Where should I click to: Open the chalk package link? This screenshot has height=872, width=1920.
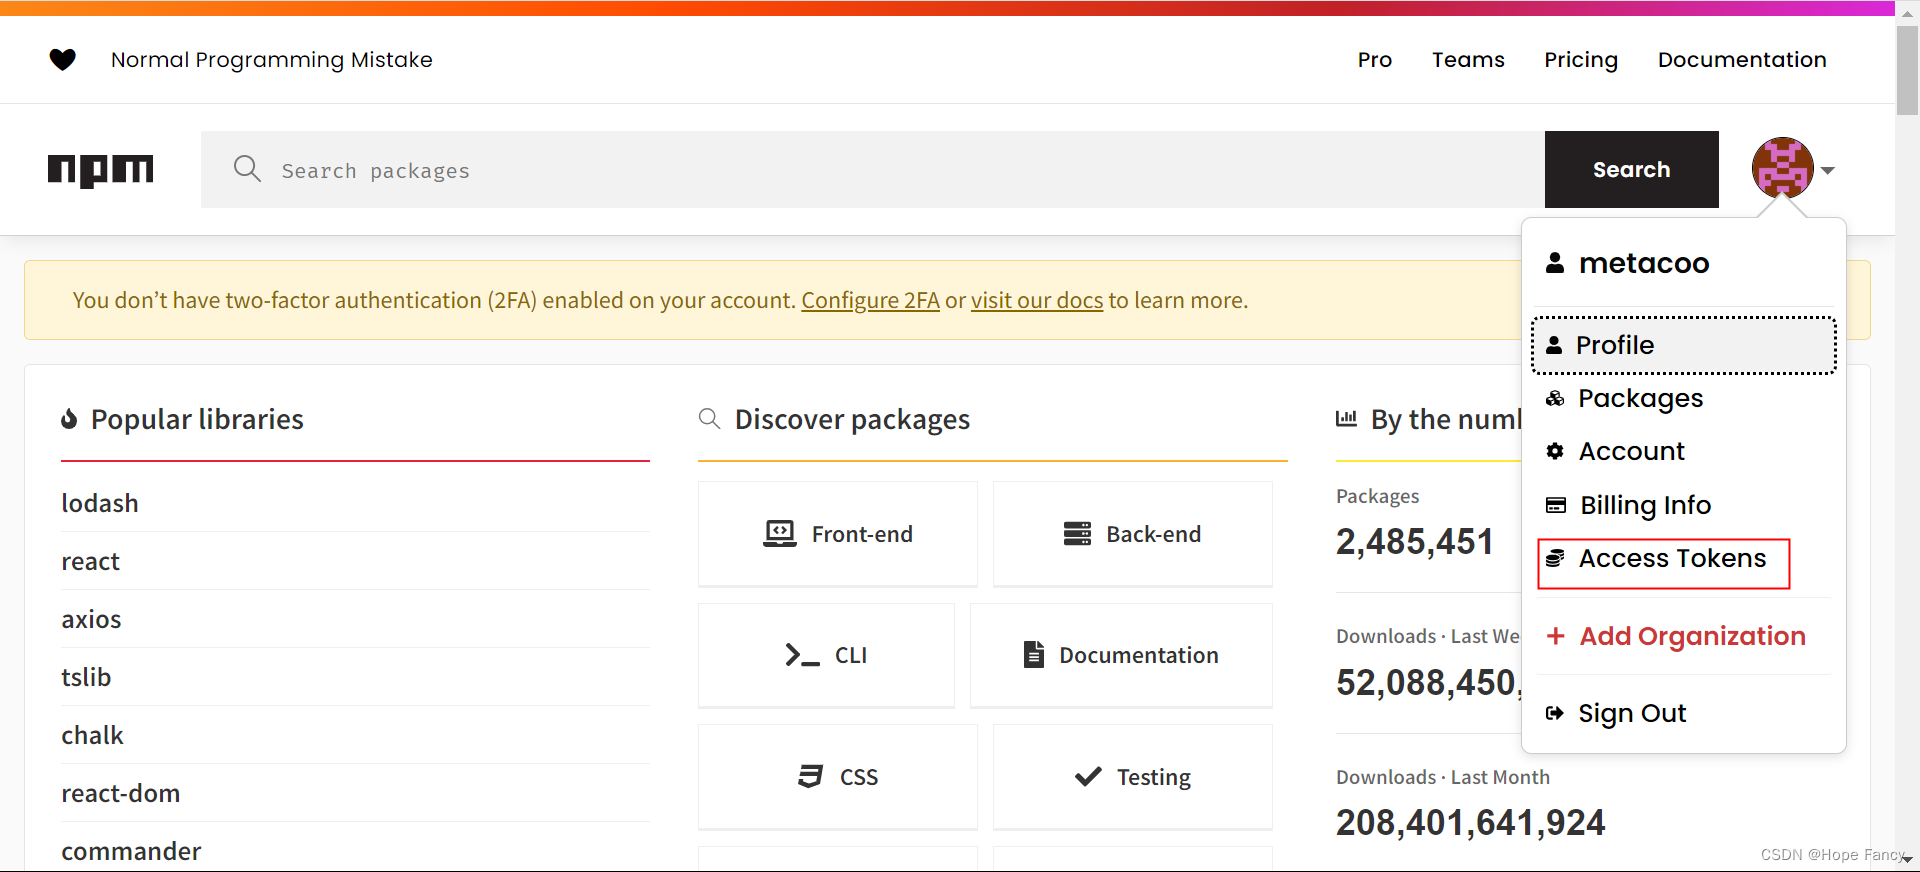pos(92,735)
